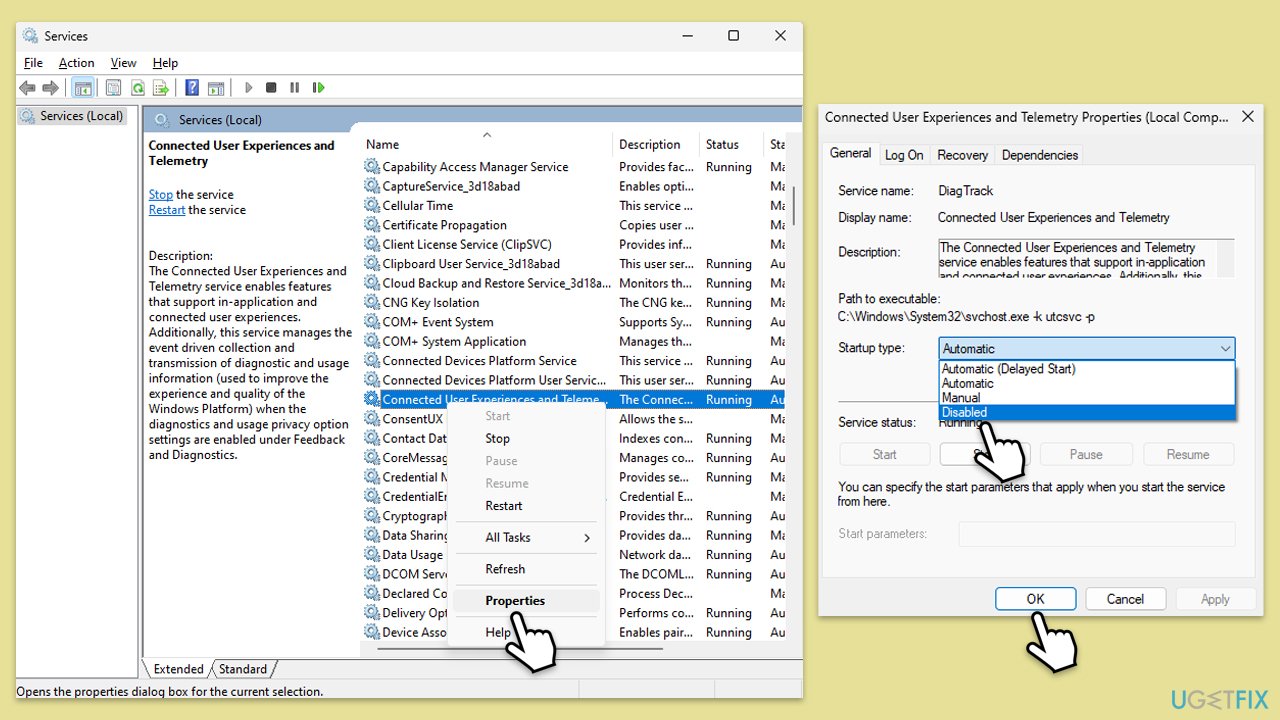Switch to the Standard tab at bottom

tap(243, 669)
